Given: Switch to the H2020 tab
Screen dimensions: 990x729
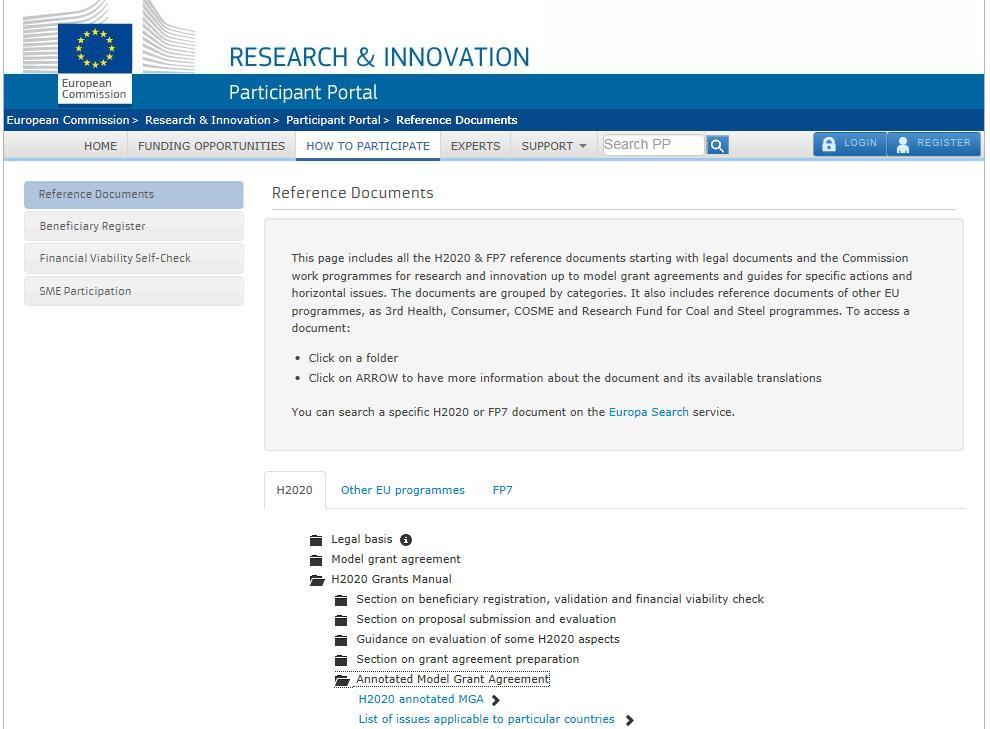Looking at the screenshot, I should pyautogui.click(x=295, y=490).
